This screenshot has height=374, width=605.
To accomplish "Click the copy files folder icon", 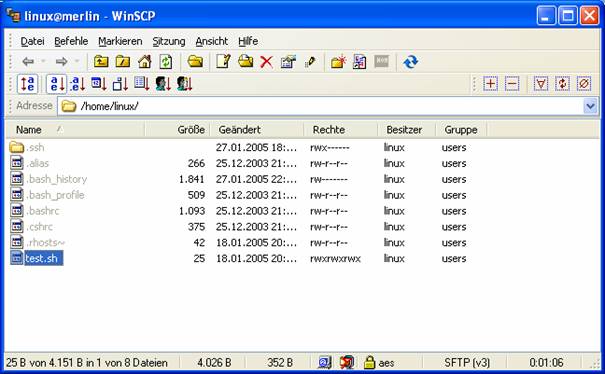I will pyautogui.click(x=245, y=62).
